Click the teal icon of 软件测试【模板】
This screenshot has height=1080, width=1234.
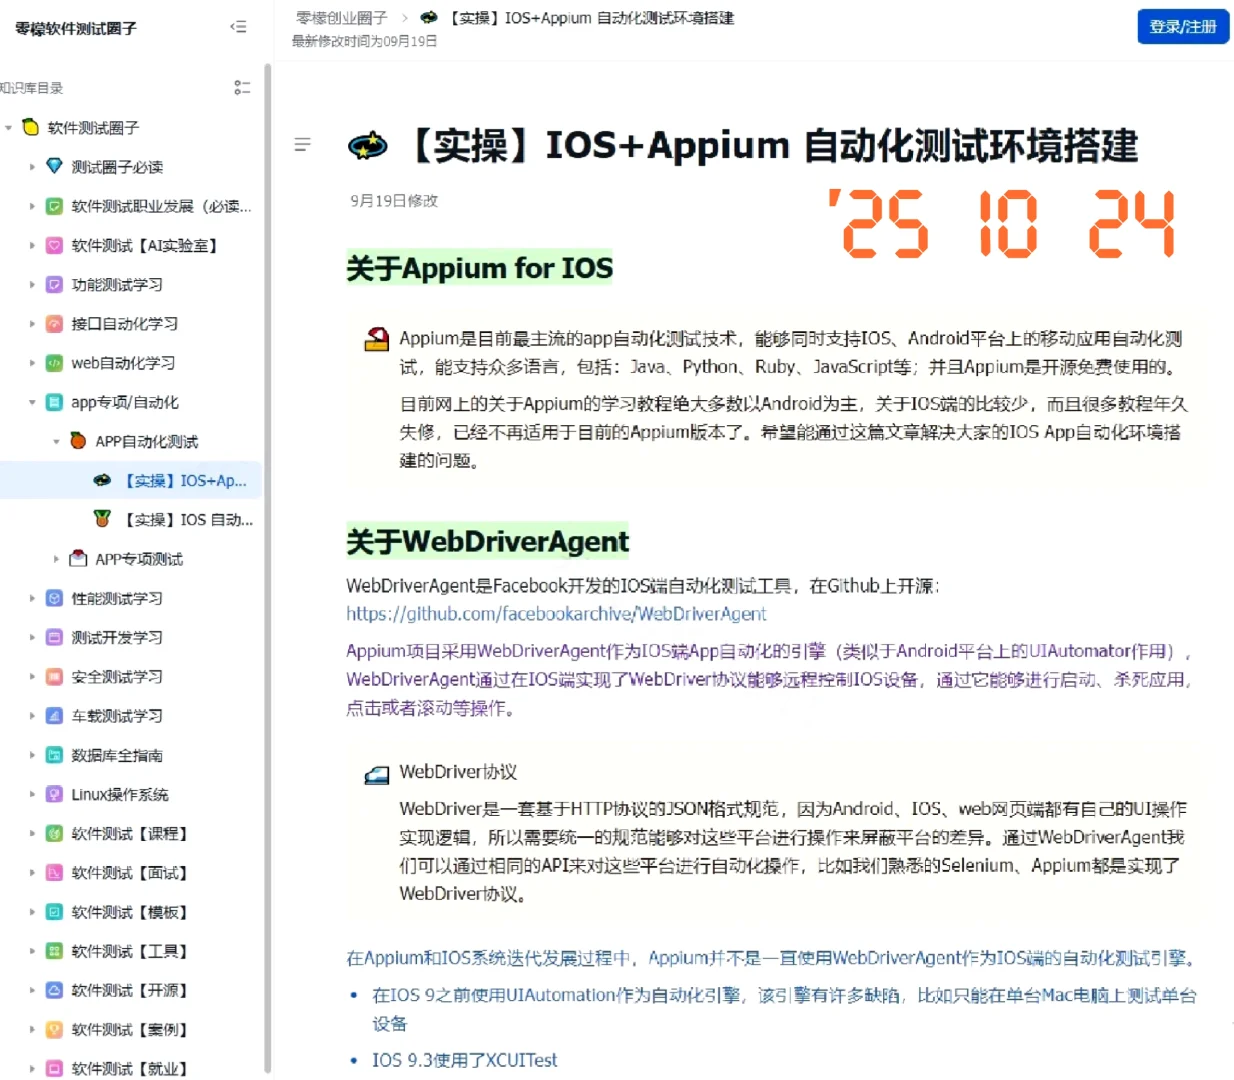tap(55, 912)
